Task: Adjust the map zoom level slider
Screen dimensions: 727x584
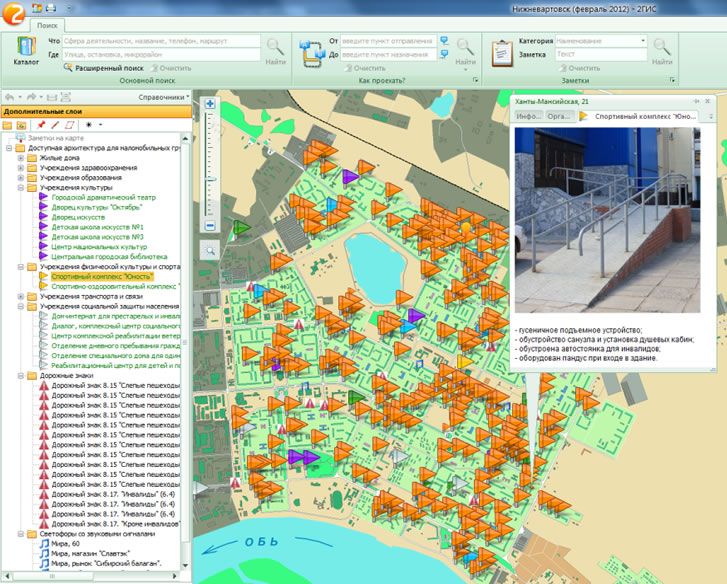Action: [x=210, y=179]
